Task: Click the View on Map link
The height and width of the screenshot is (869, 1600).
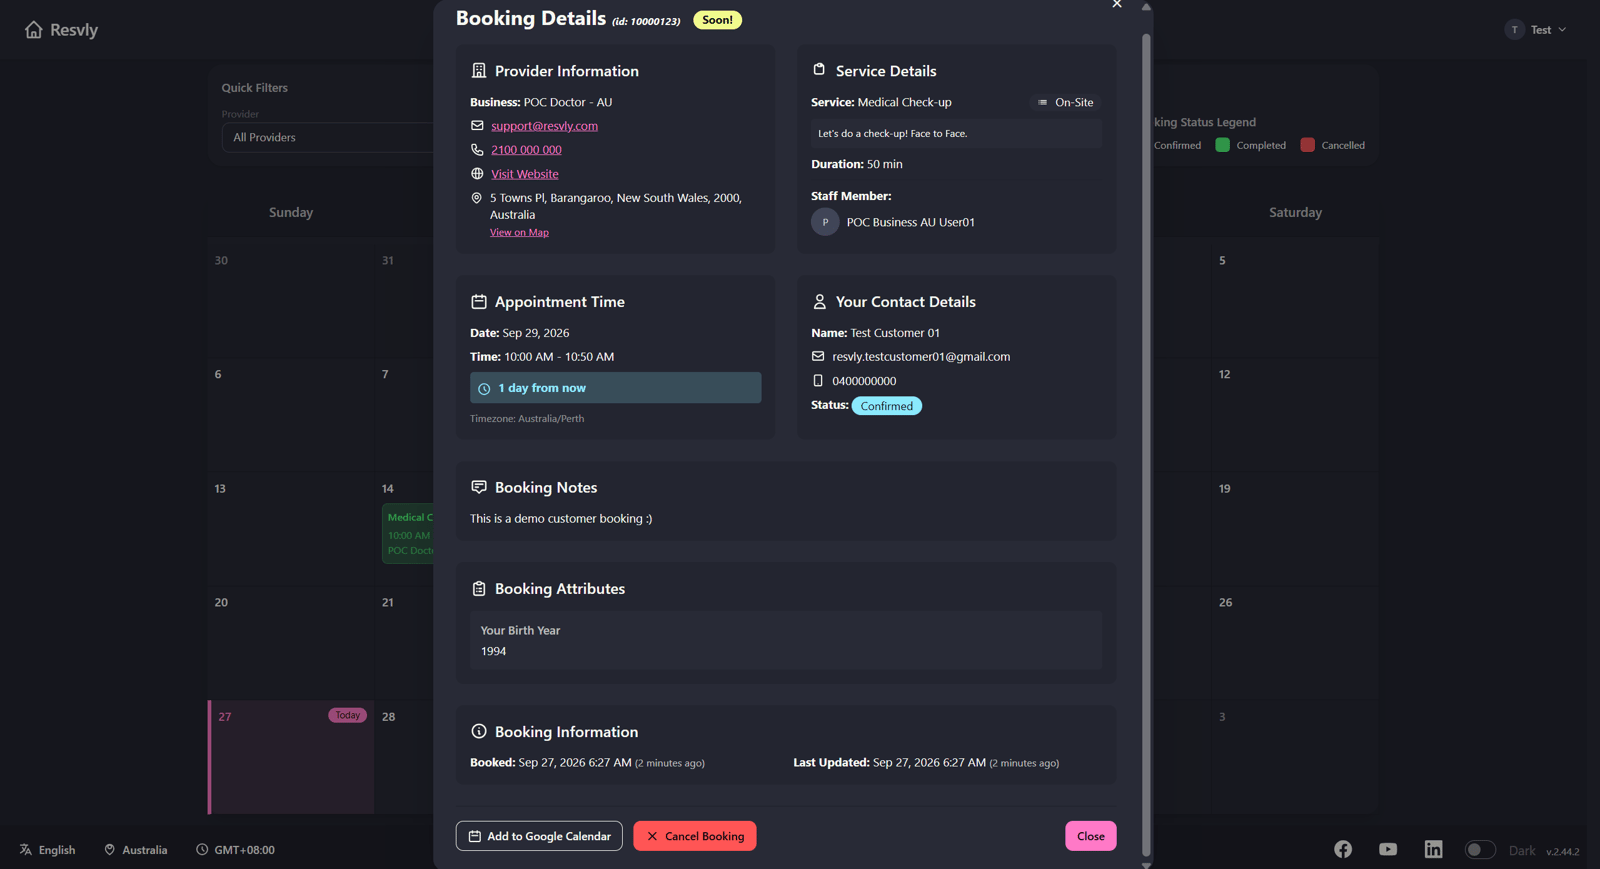Action: click(x=519, y=232)
